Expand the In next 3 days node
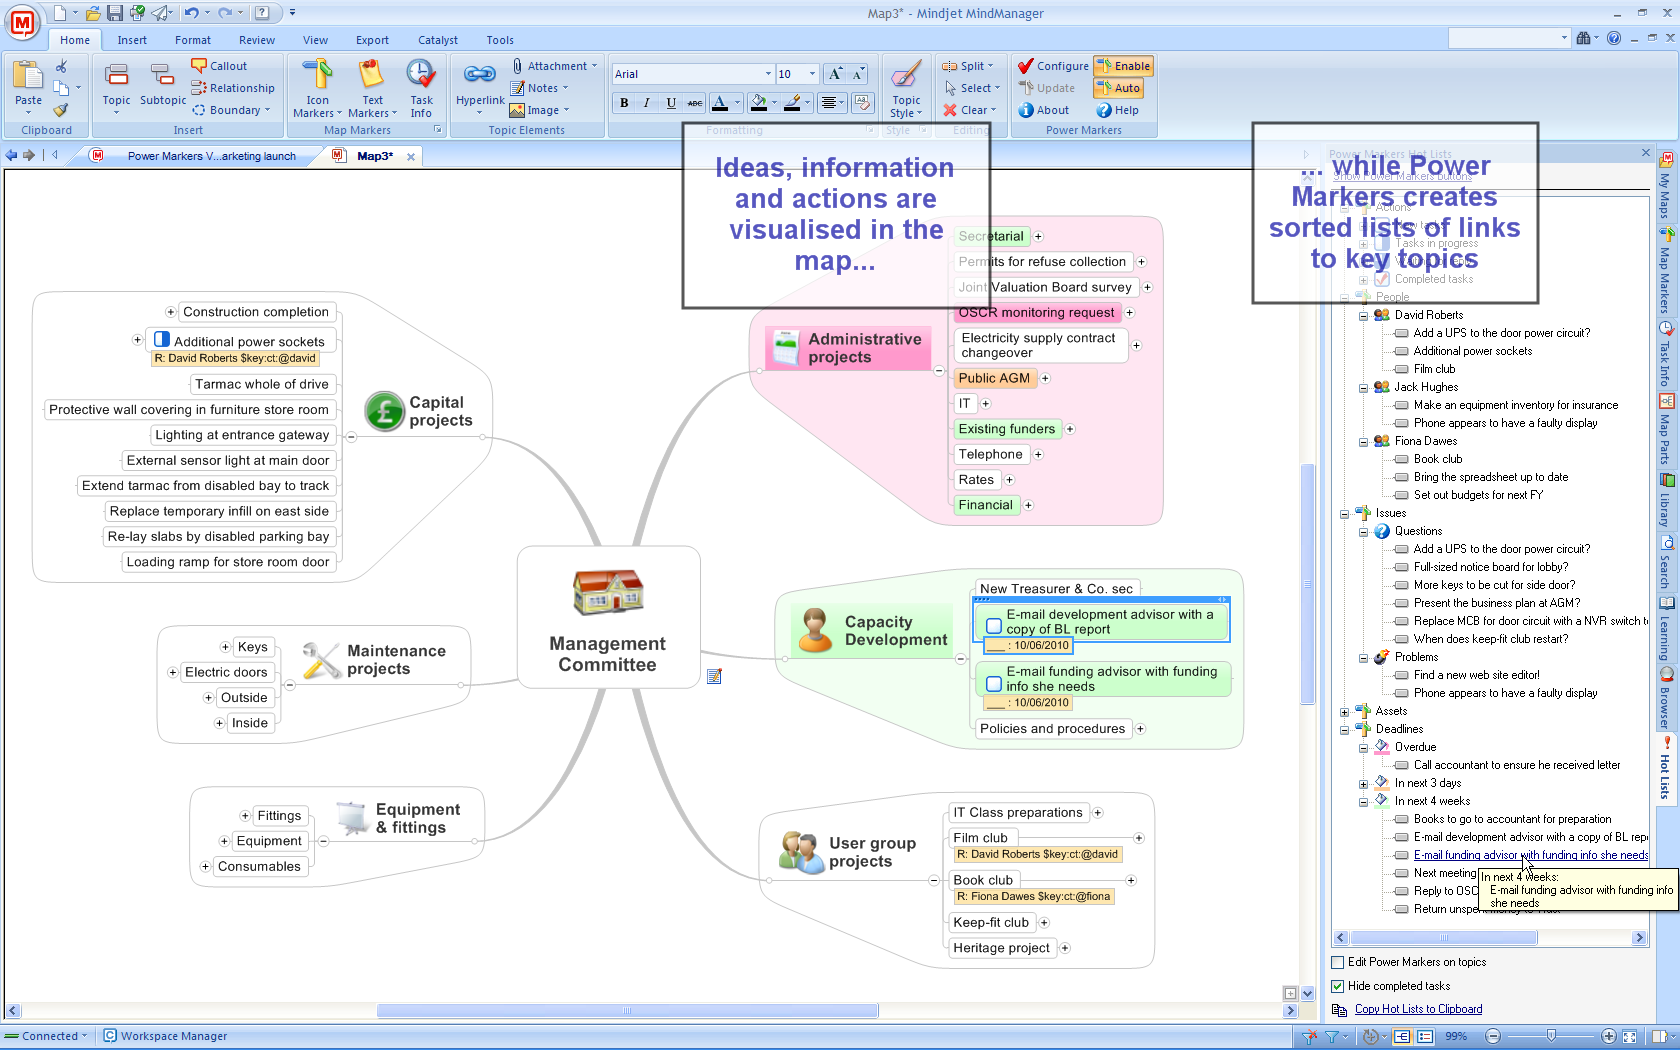The width and height of the screenshot is (1680, 1050). [x=1363, y=784]
